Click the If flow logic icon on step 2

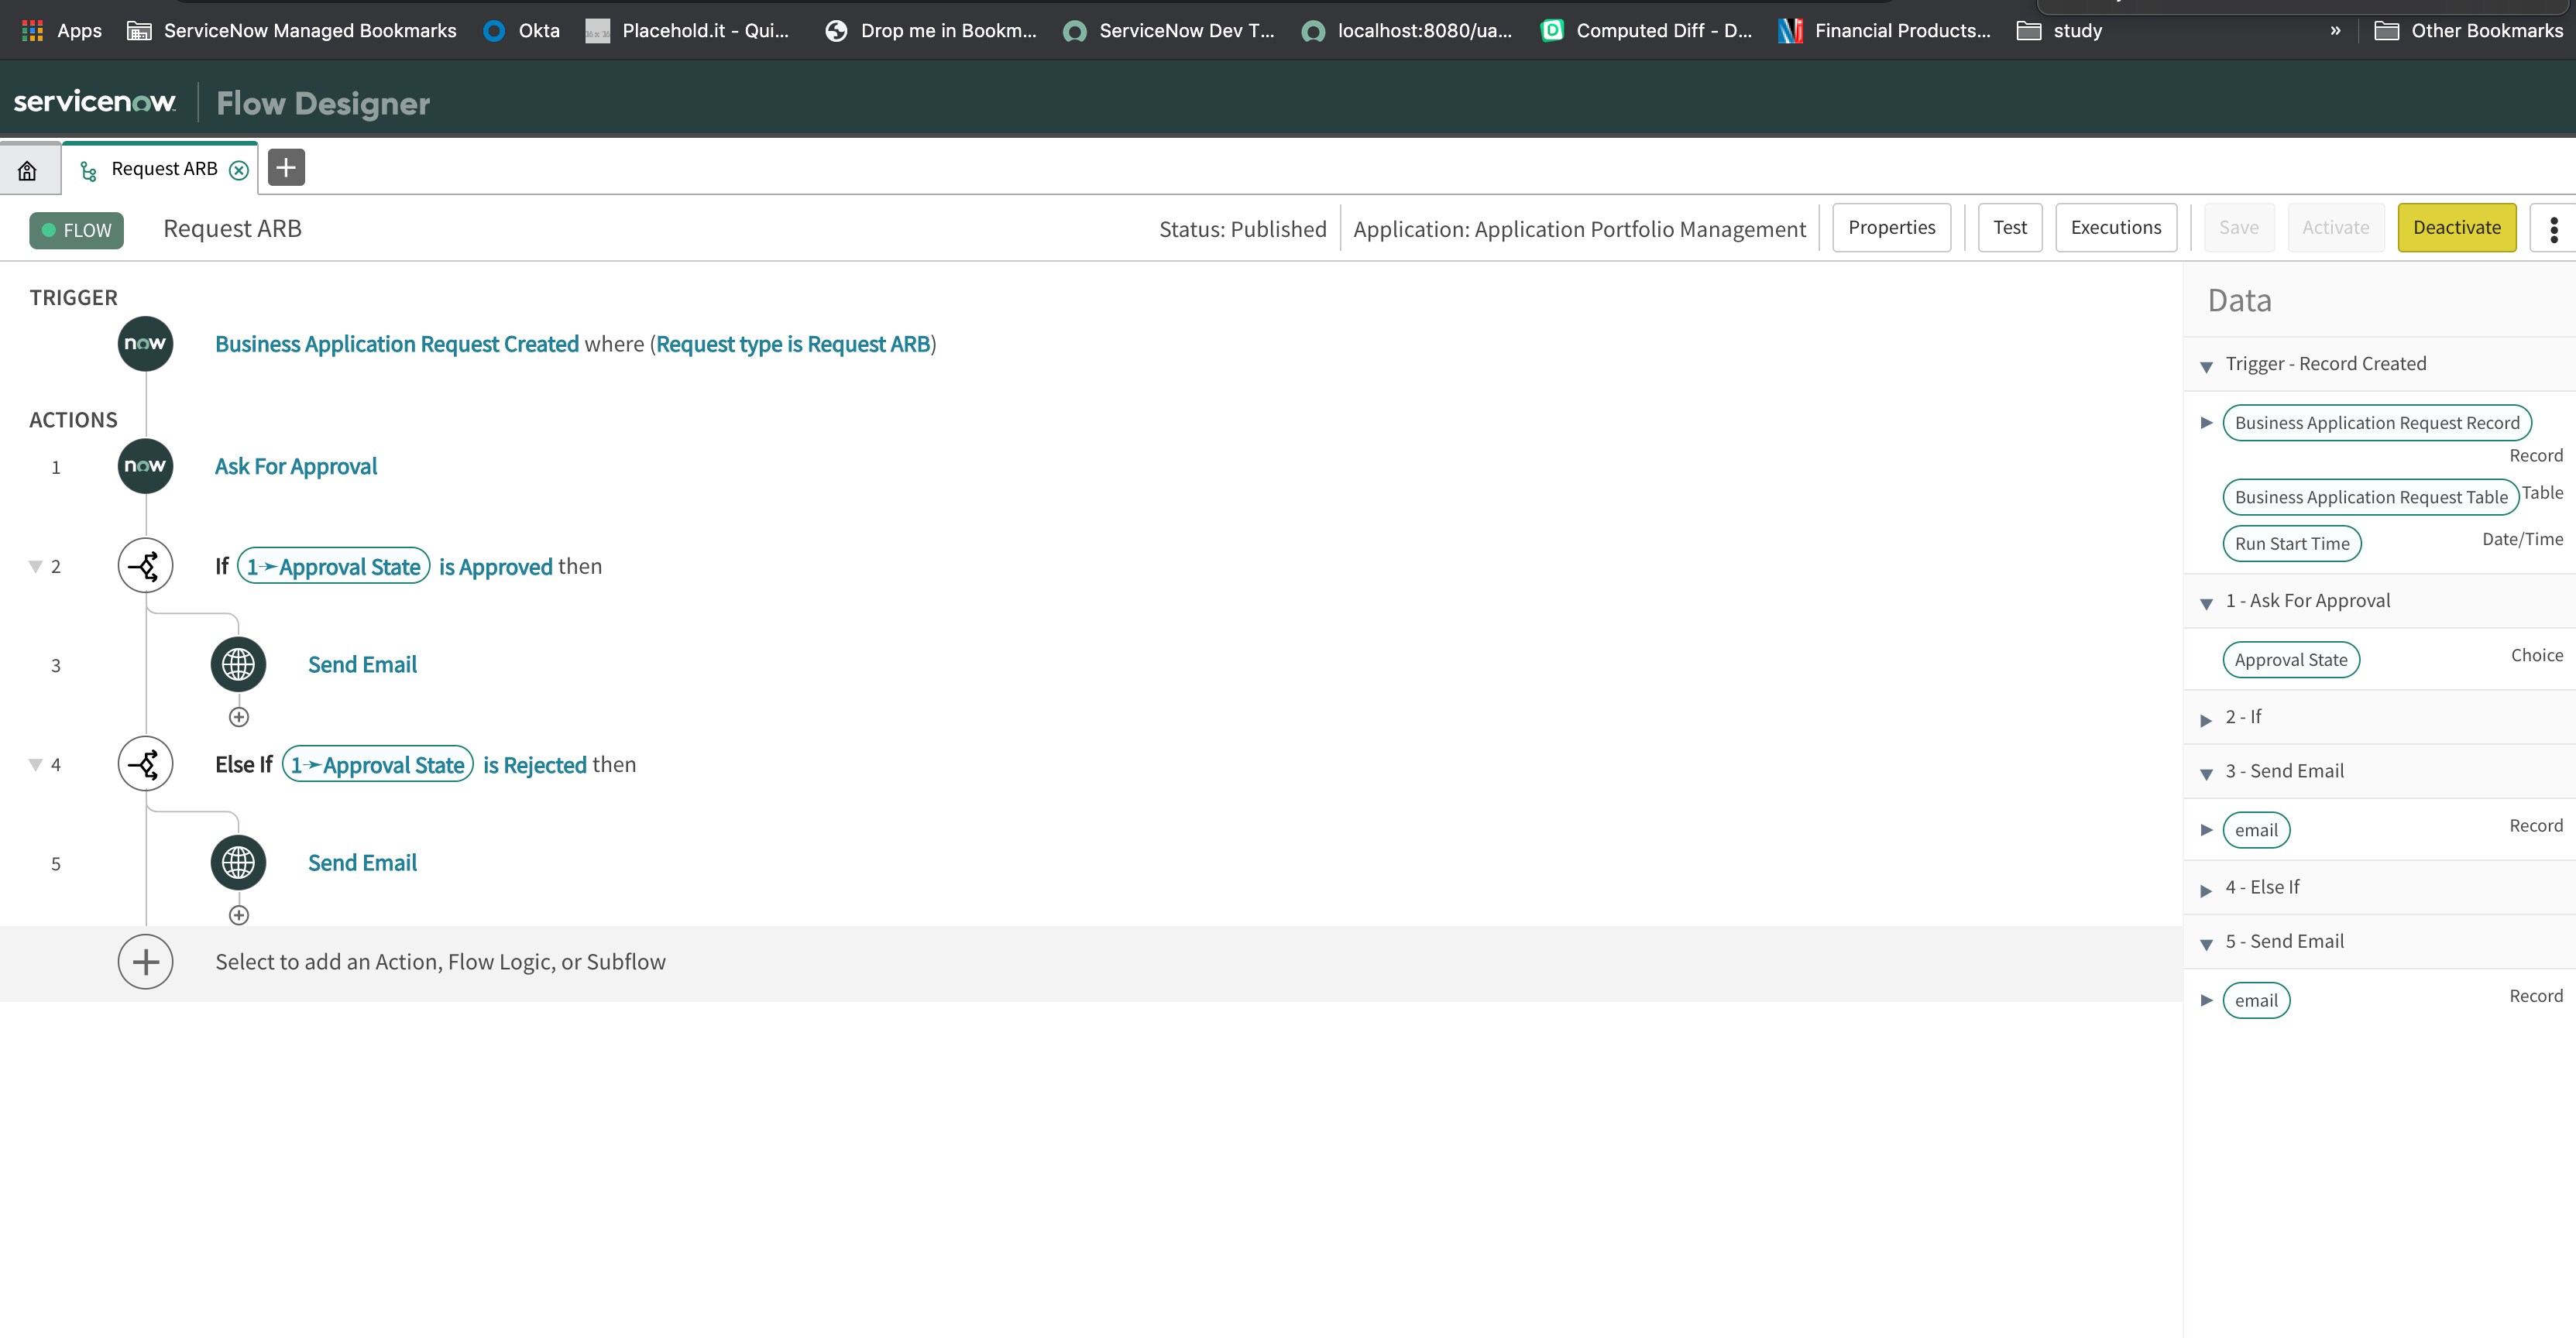[145, 566]
